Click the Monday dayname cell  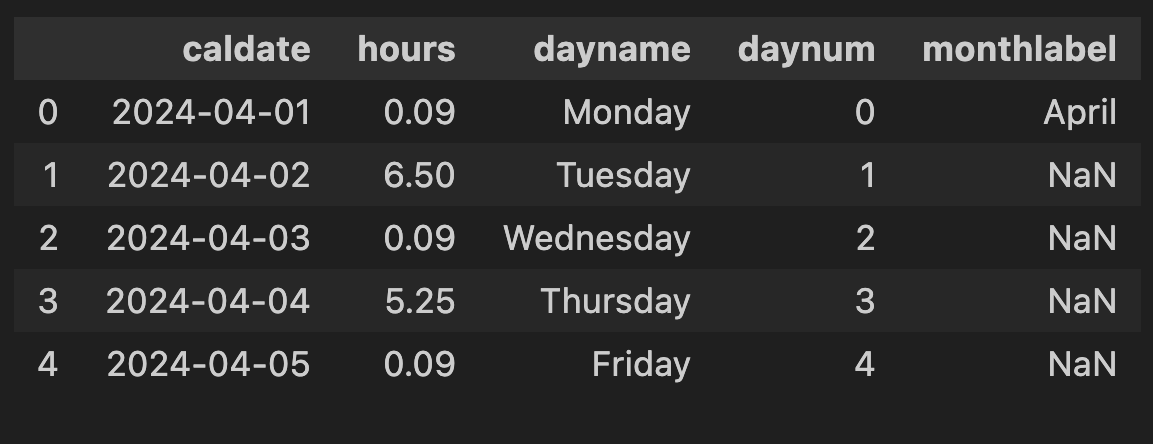point(627,113)
